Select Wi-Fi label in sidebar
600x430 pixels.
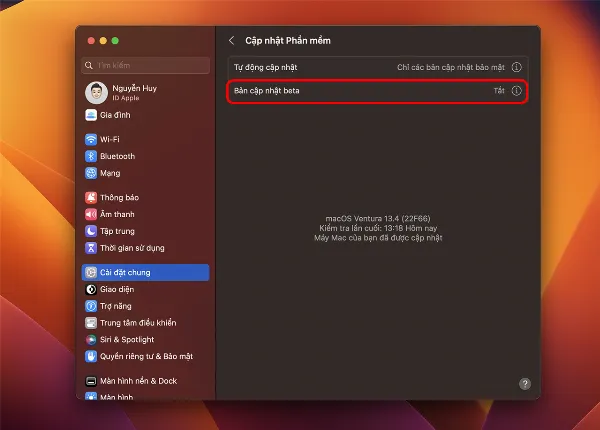tap(110, 139)
